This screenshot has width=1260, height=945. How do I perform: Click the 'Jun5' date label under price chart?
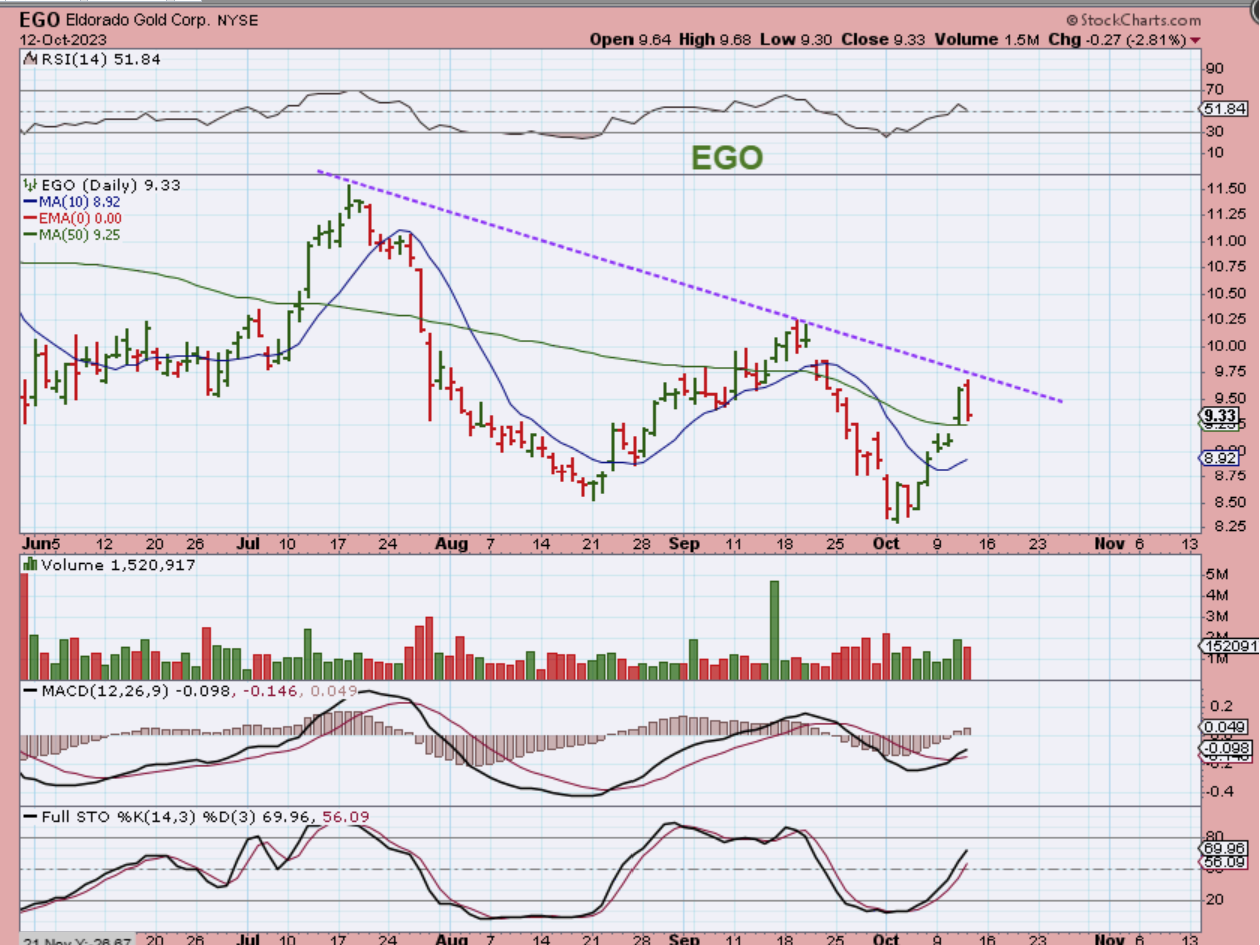click(x=39, y=543)
